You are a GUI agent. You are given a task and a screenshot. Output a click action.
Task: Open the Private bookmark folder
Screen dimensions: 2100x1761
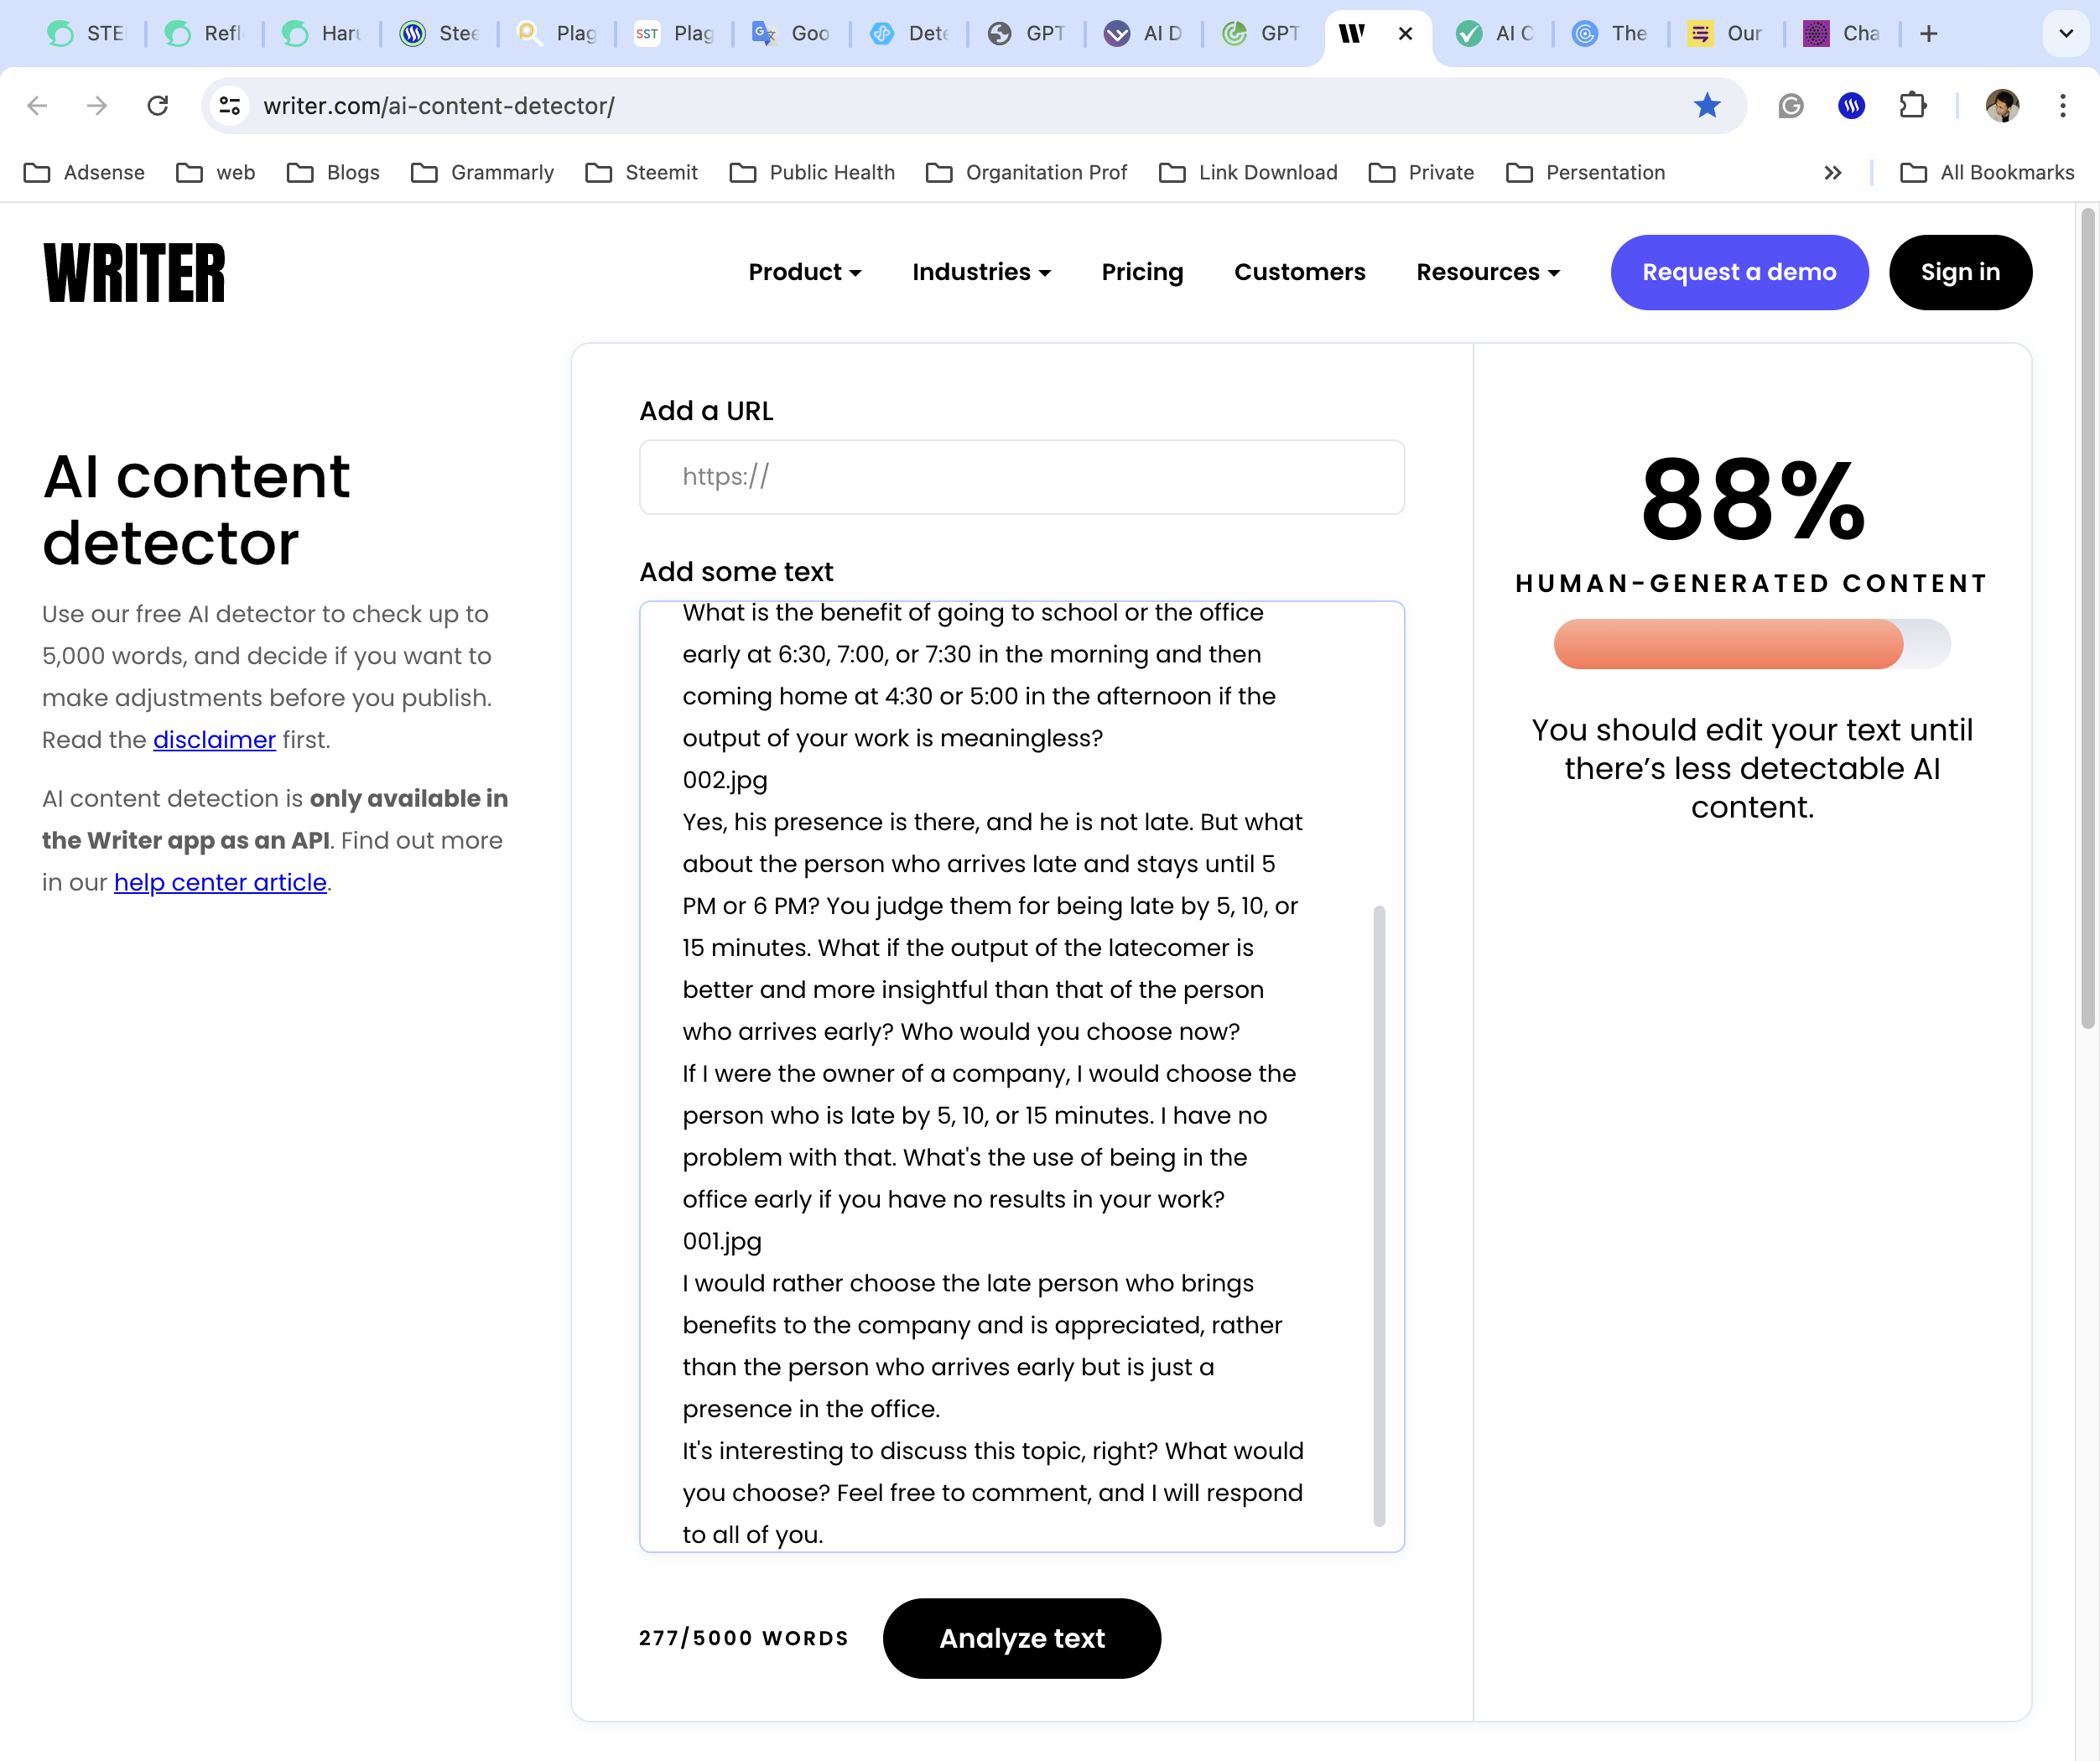pos(1422,173)
